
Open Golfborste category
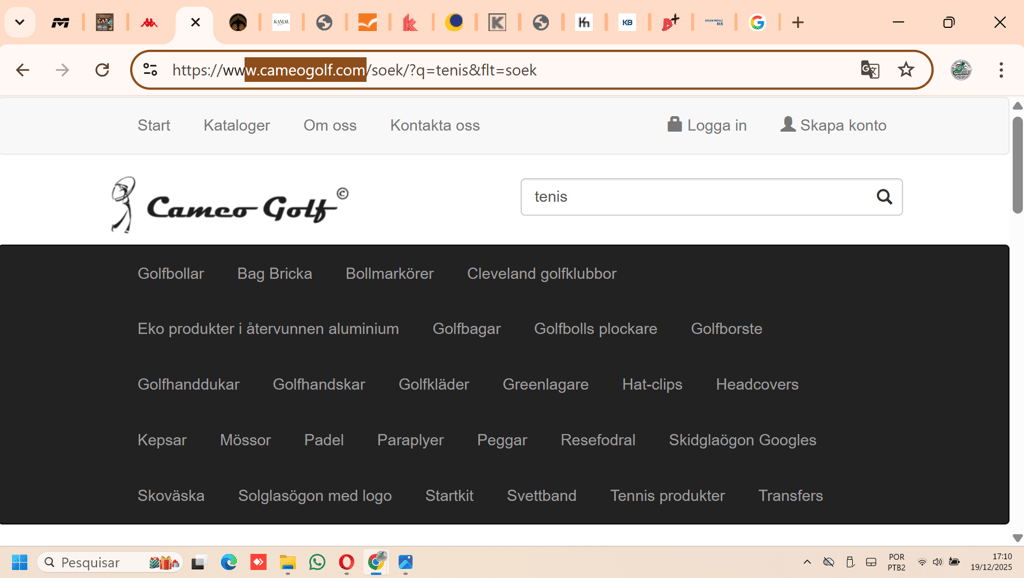(726, 329)
